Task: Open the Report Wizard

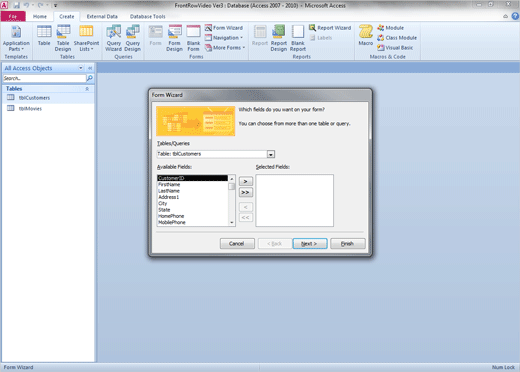Action: click(330, 28)
